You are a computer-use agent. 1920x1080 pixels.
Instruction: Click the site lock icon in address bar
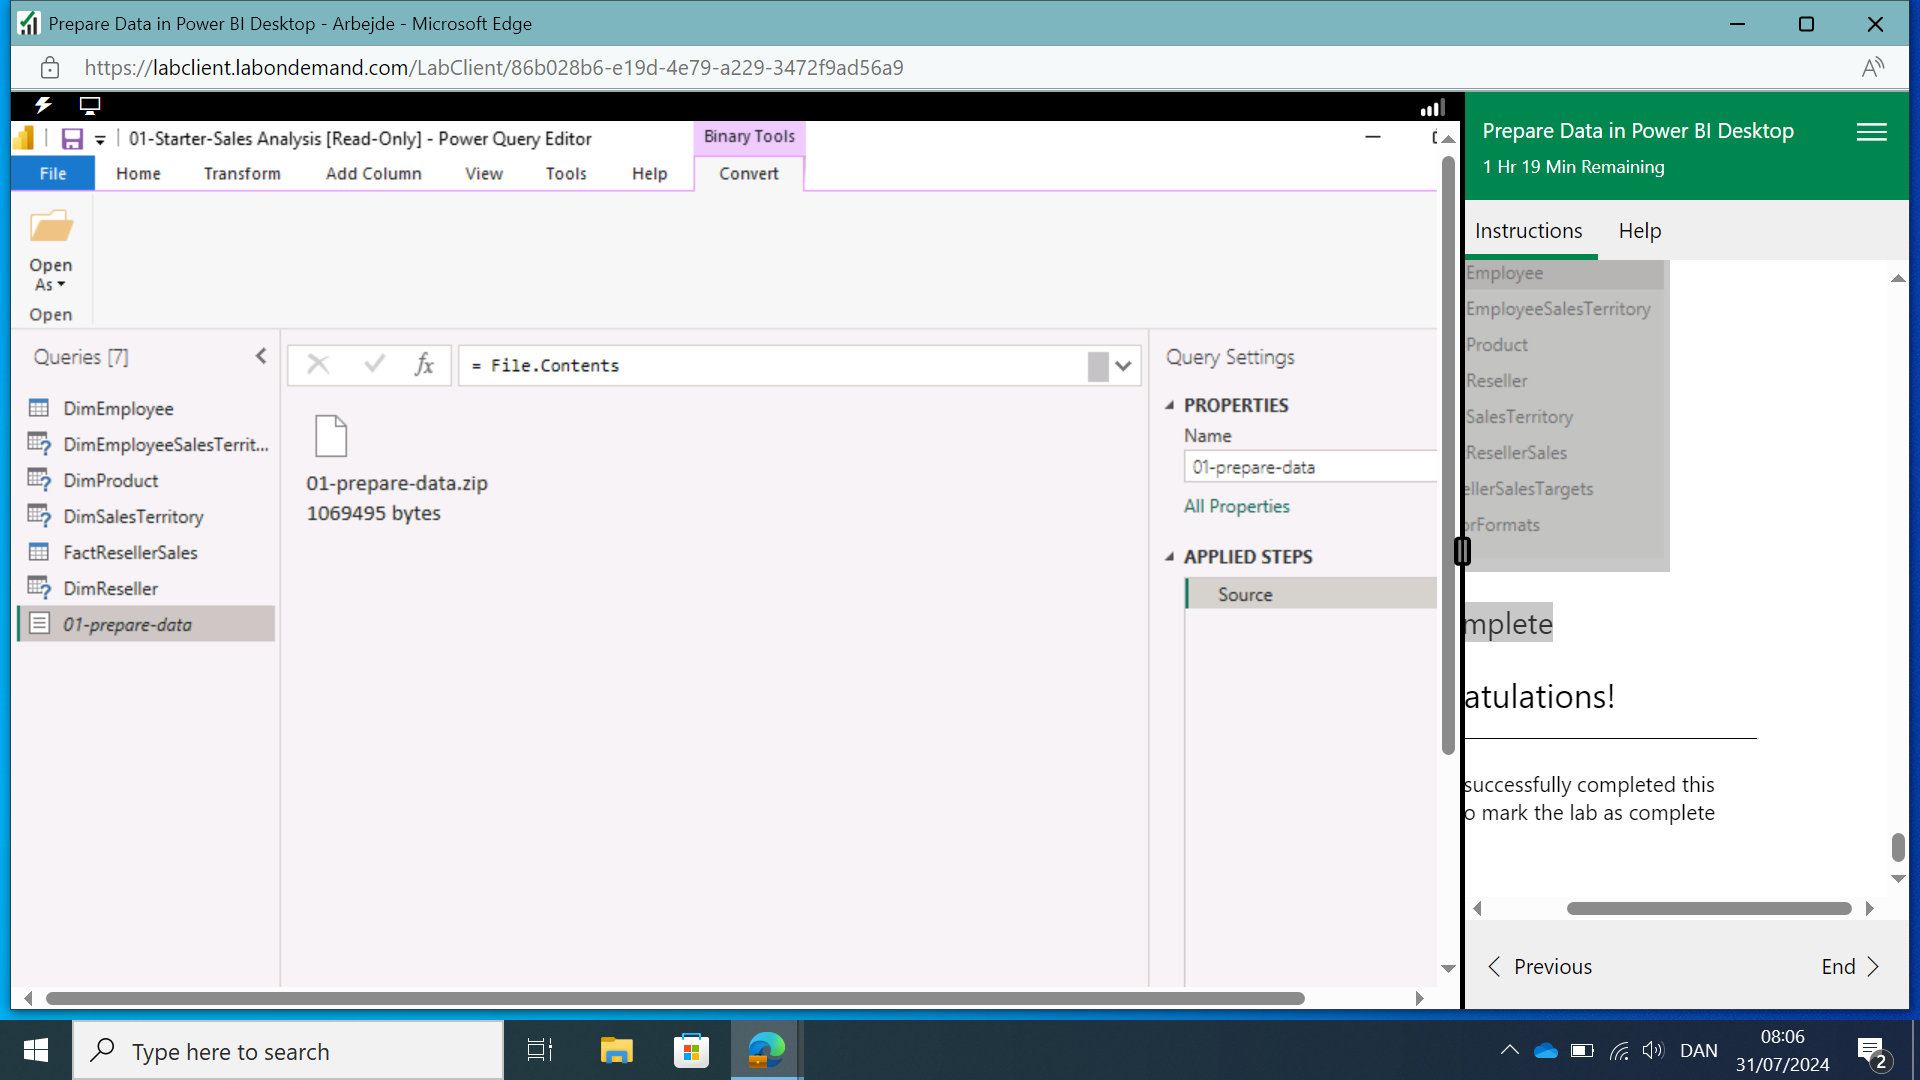pyautogui.click(x=50, y=68)
